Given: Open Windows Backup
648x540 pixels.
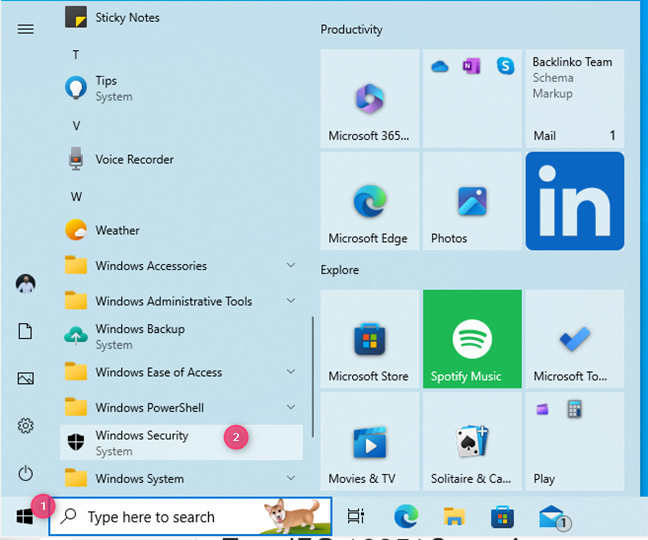Looking at the screenshot, I should click(181, 337).
